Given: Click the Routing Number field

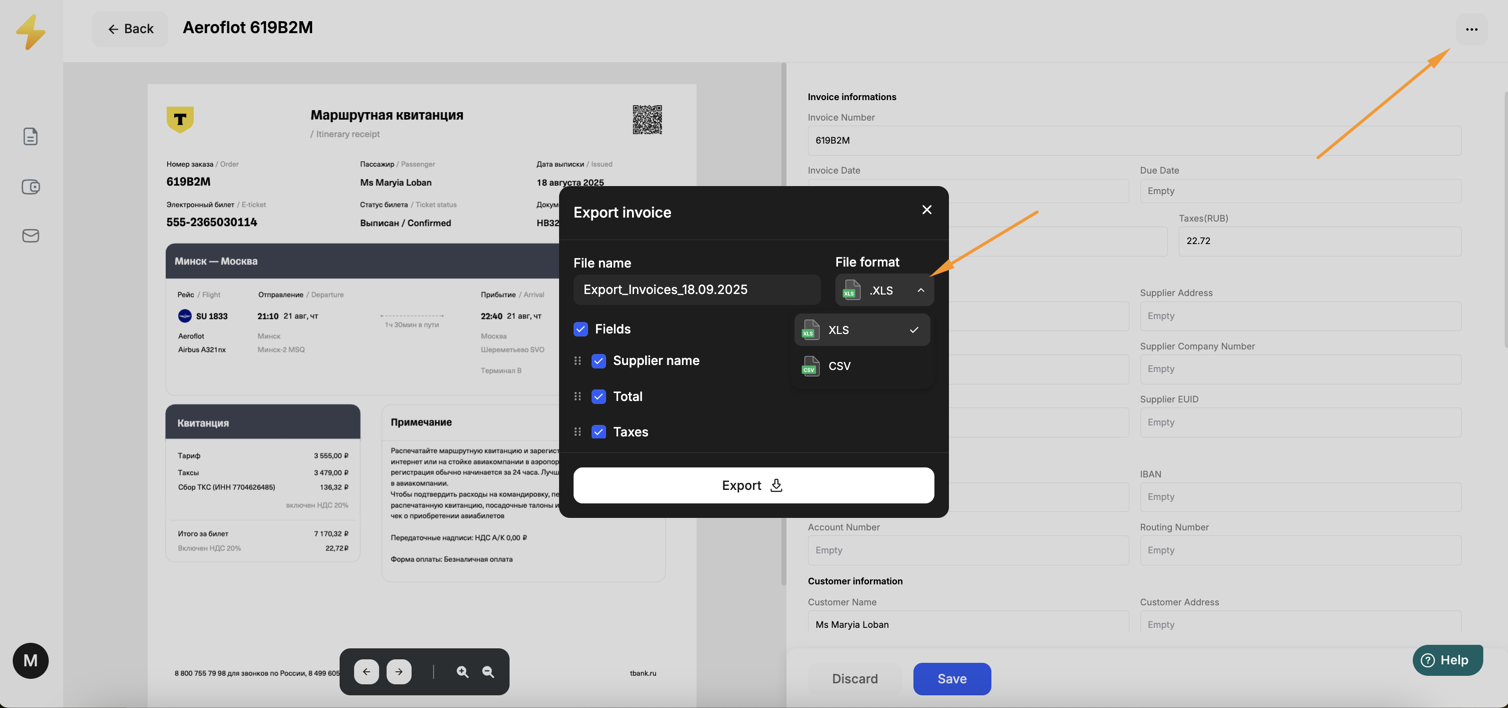Looking at the screenshot, I should coord(1300,550).
